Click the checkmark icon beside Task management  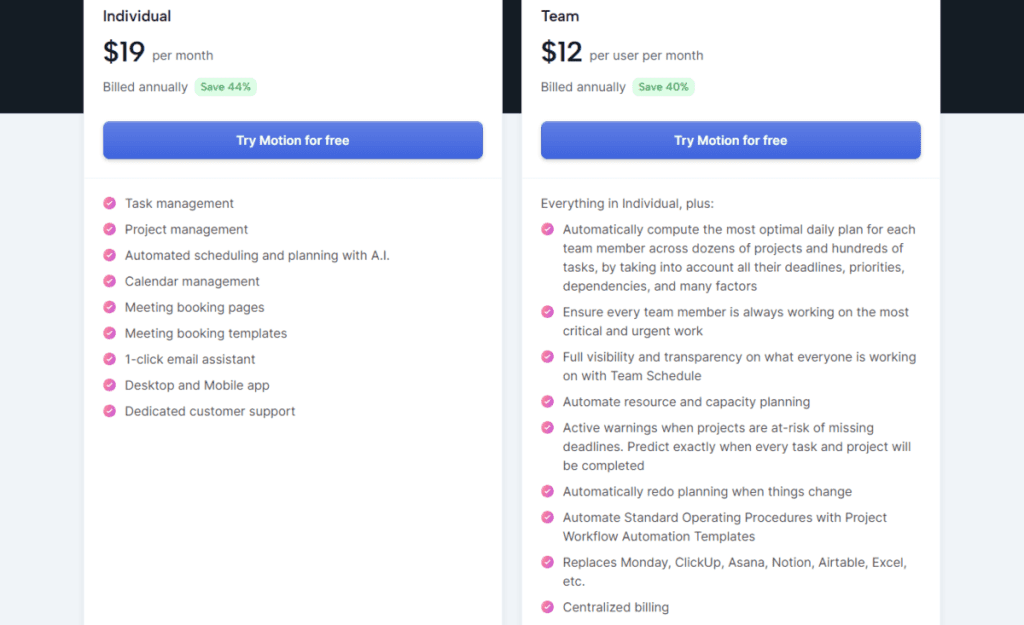click(x=110, y=203)
